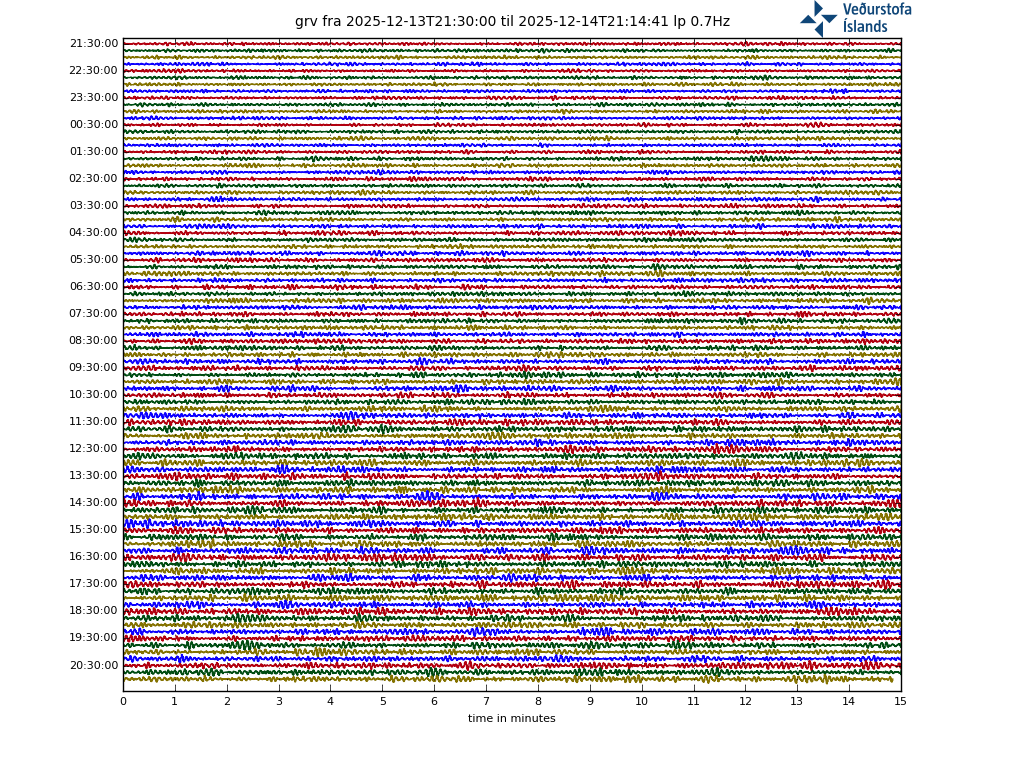This screenshot has height=768, width=1024.
Task: Select the x-axis tick labeled 6
Action: pos(434,702)
